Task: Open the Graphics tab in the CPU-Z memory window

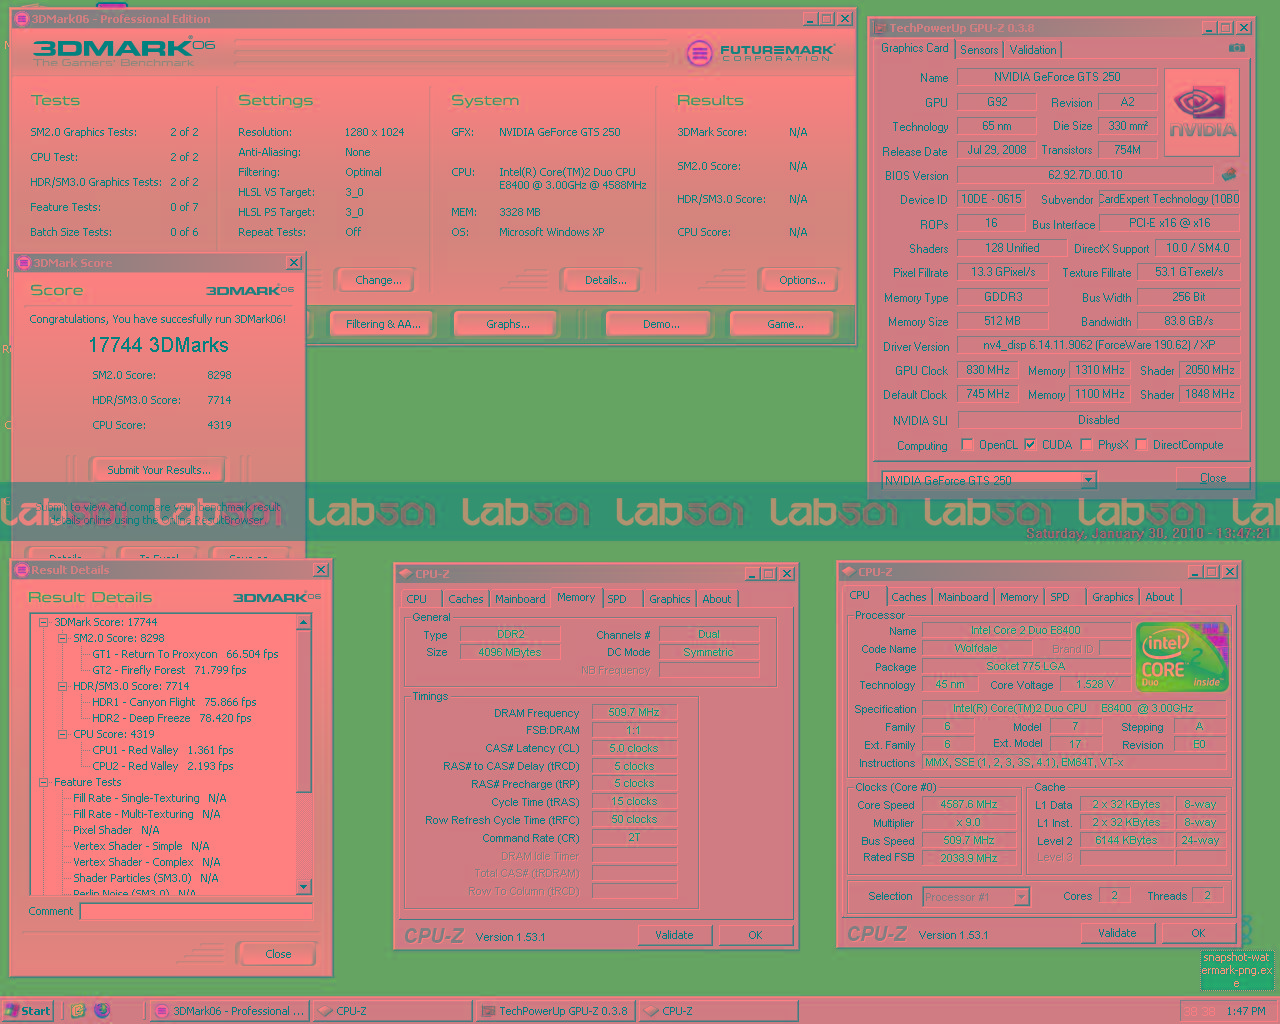Action: (669, 599)
